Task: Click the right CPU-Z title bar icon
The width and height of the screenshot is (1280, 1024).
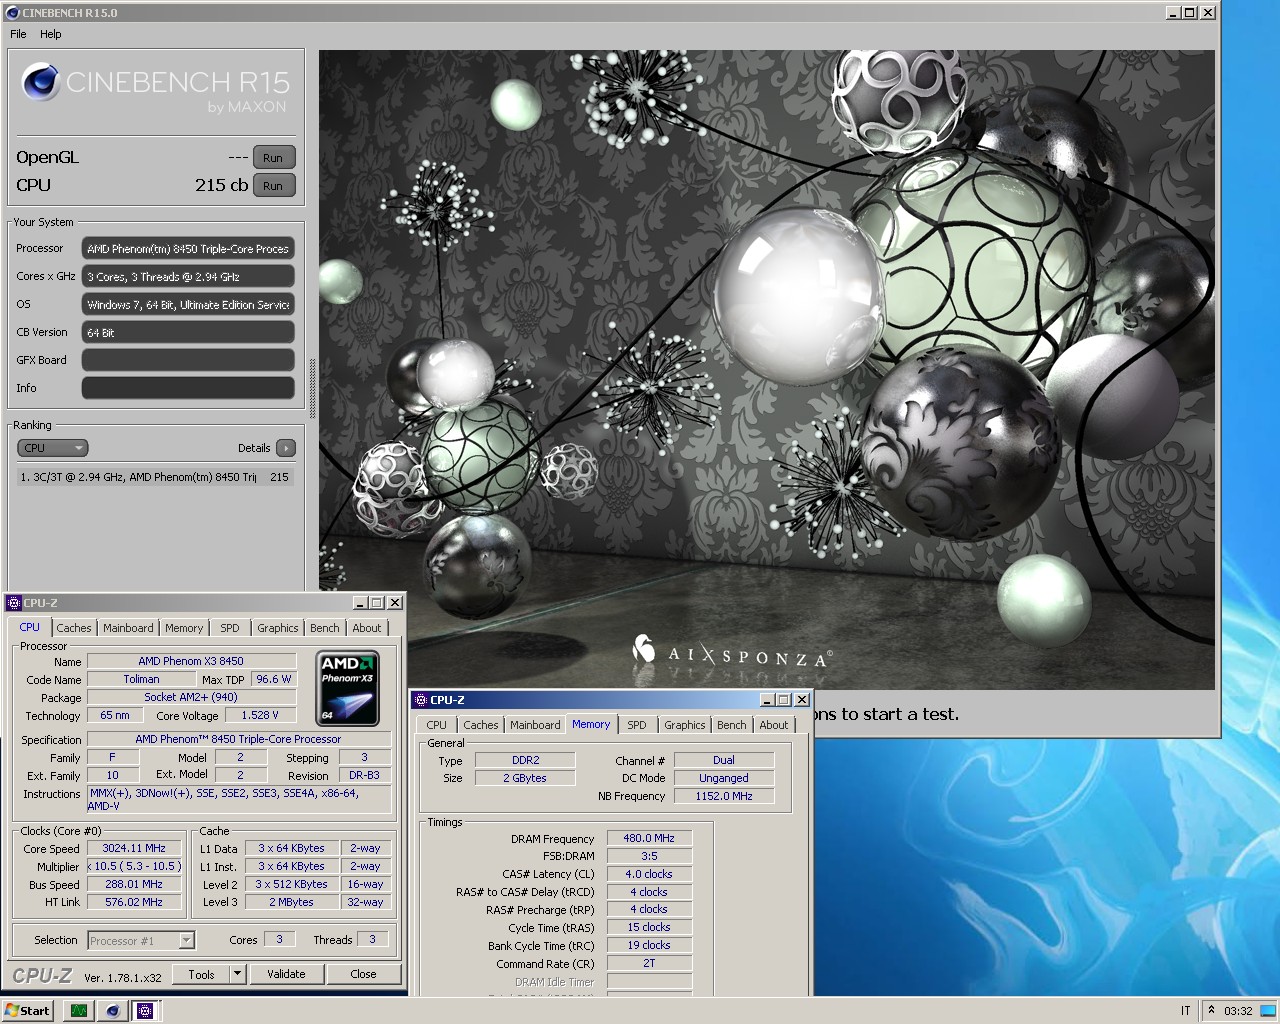Action: click(x=420, y=700)
